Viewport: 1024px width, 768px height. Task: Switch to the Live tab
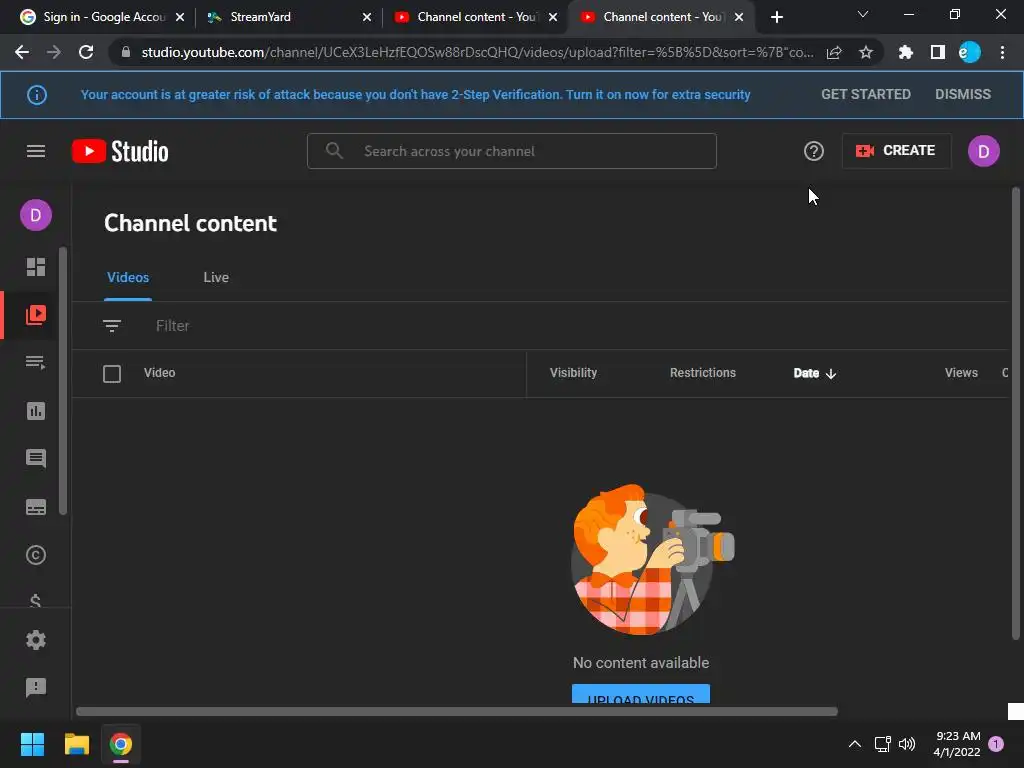tap(216, 278)
